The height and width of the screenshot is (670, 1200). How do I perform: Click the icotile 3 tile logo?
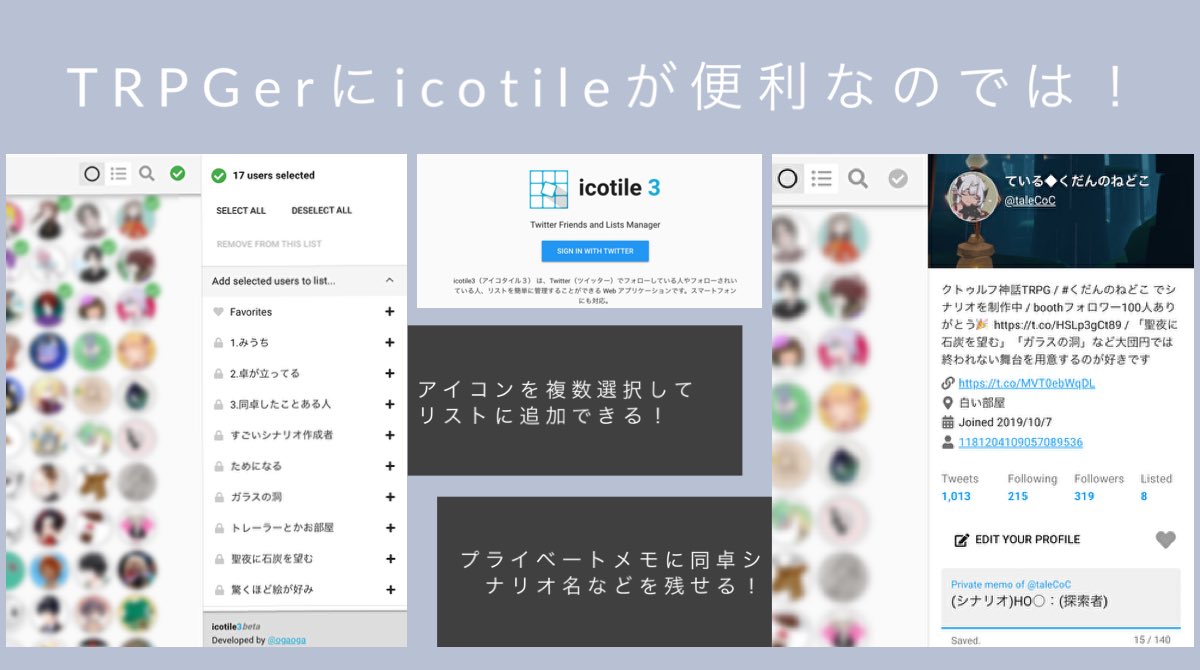[549, 188]
